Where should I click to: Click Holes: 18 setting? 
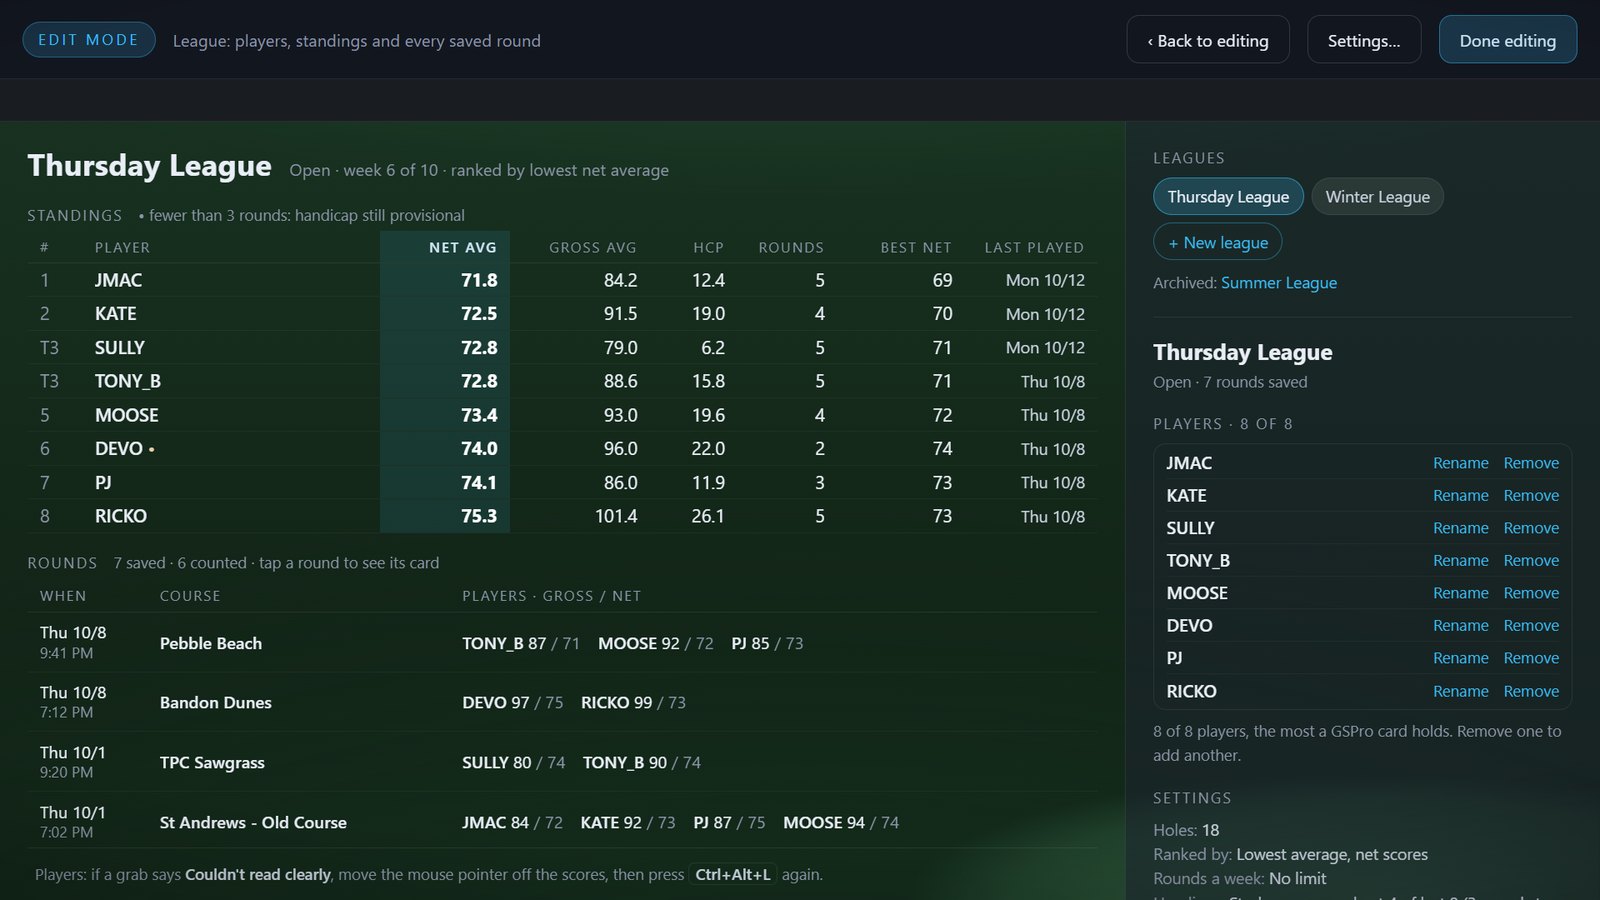pos(1186,830)
